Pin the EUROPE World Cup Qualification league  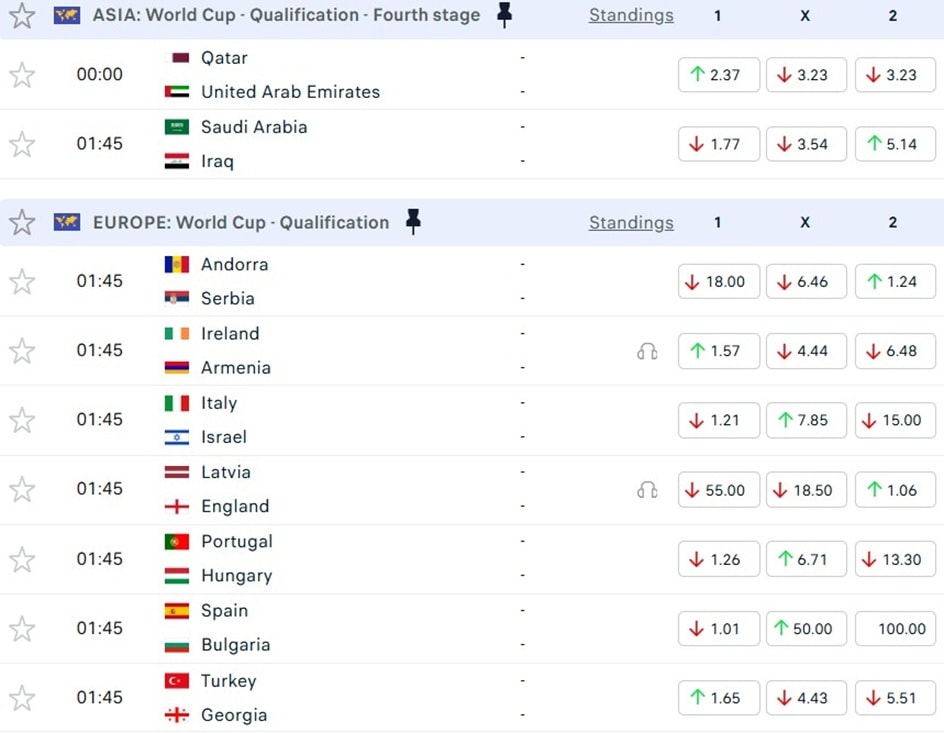tap(413, 222)
